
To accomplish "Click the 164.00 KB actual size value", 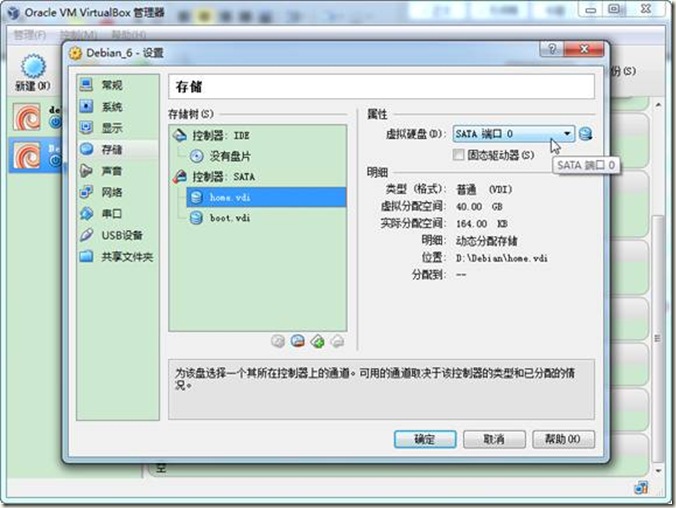I will [x=482, y=224].
